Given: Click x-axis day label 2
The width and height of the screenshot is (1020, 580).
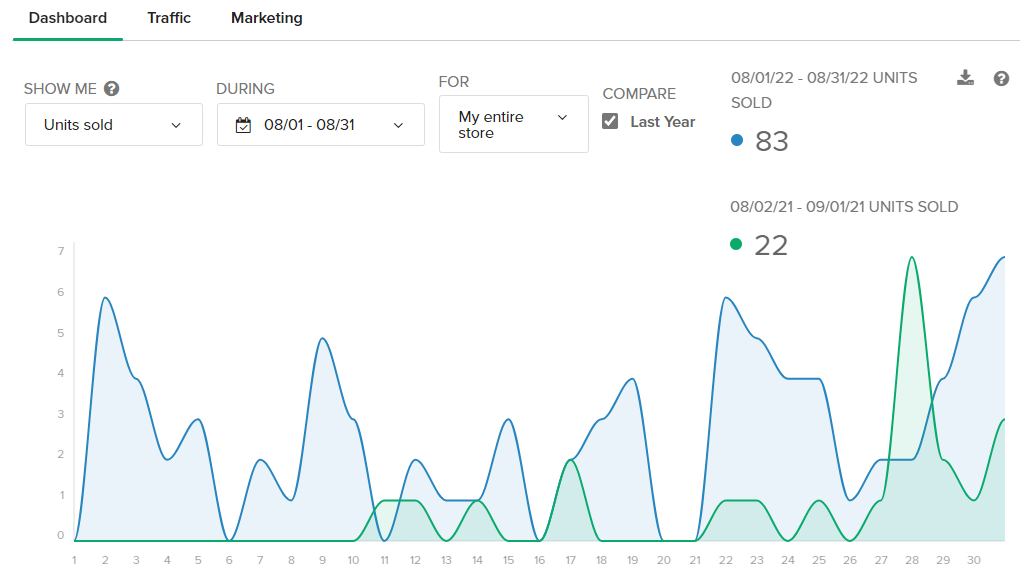Looking at the screenshot, I should coord(105,560).
